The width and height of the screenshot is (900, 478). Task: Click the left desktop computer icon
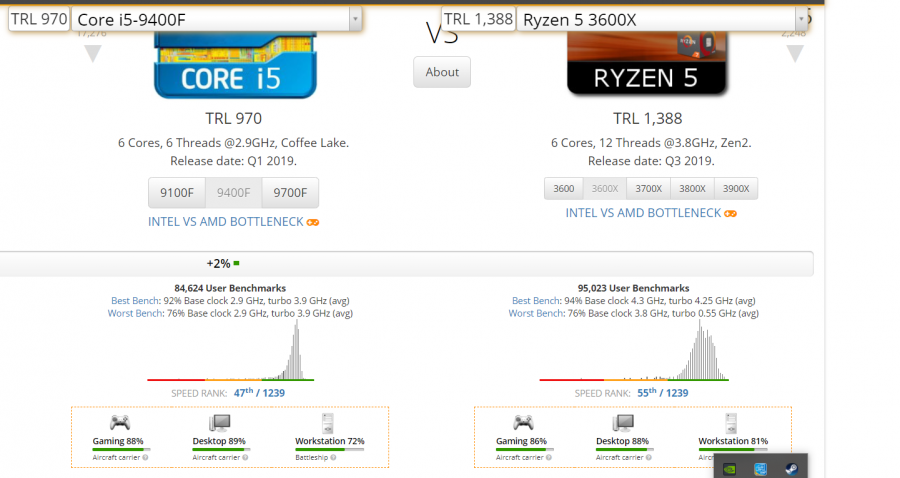[220, 422]
